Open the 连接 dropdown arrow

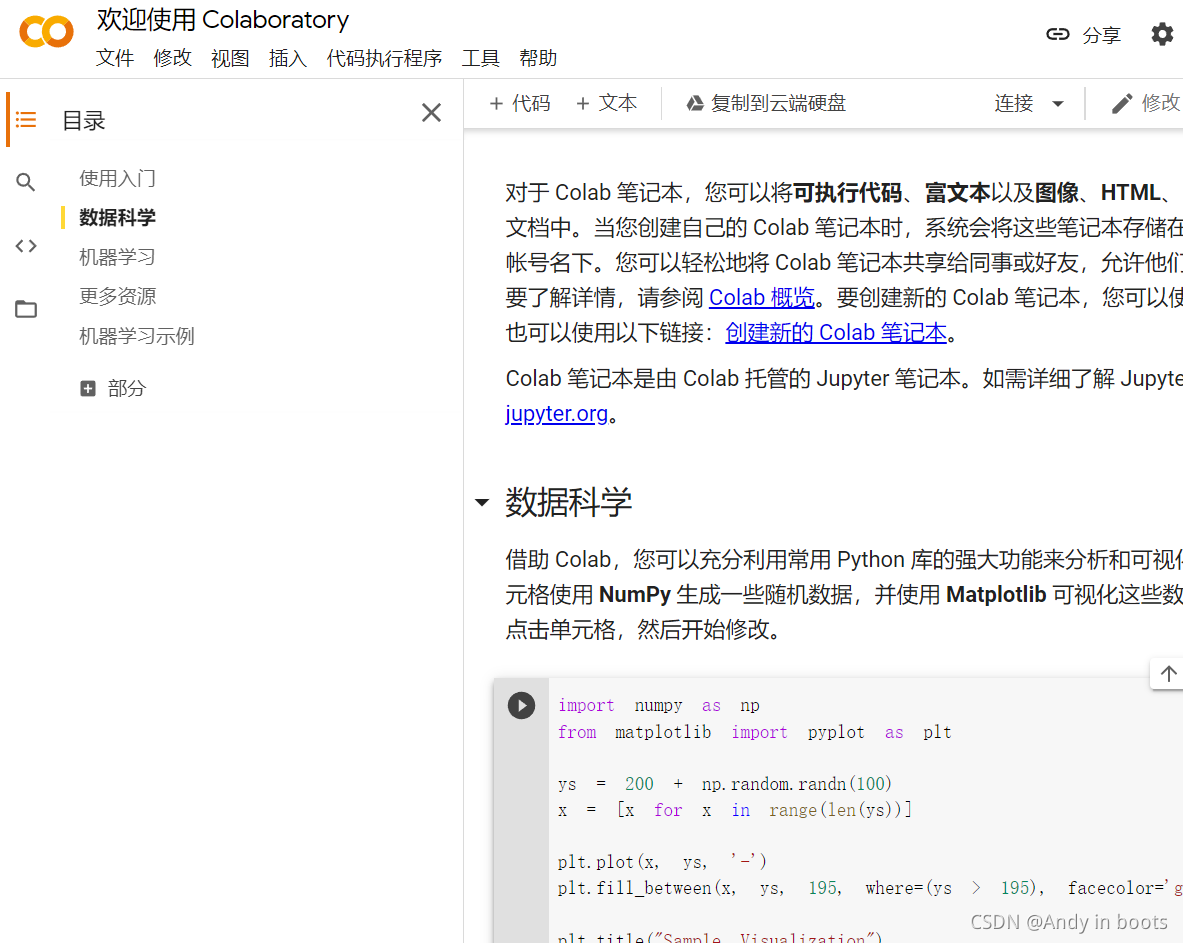pos(1058,104)
